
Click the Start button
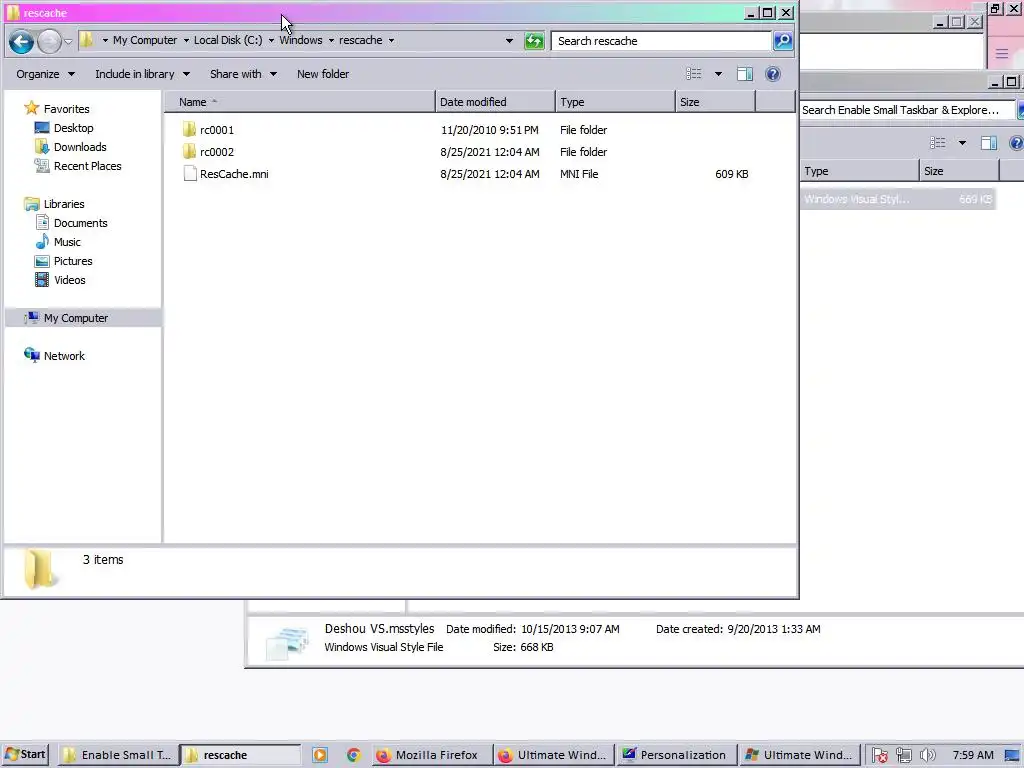pyautogui.click(x=25, y=755)
